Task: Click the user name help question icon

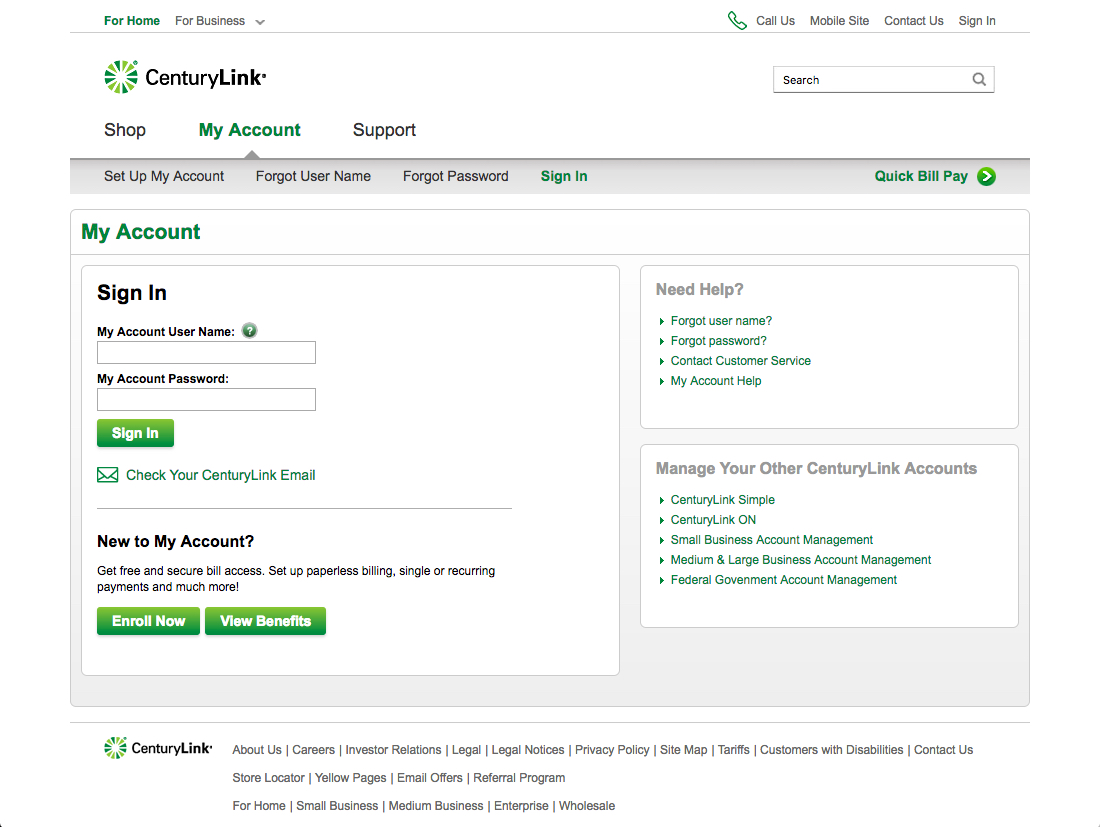Action: (x=250, y=331)
